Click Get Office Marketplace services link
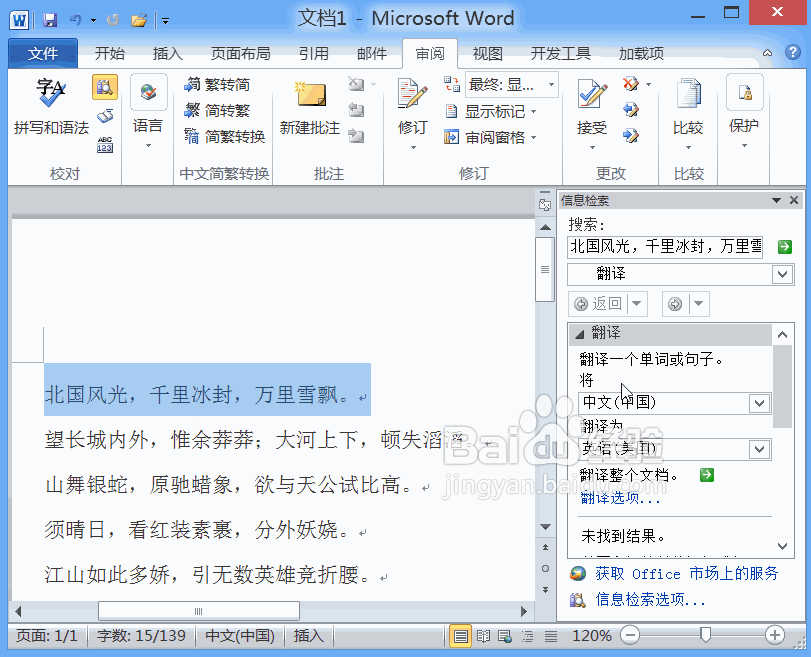 pos(686,573)
